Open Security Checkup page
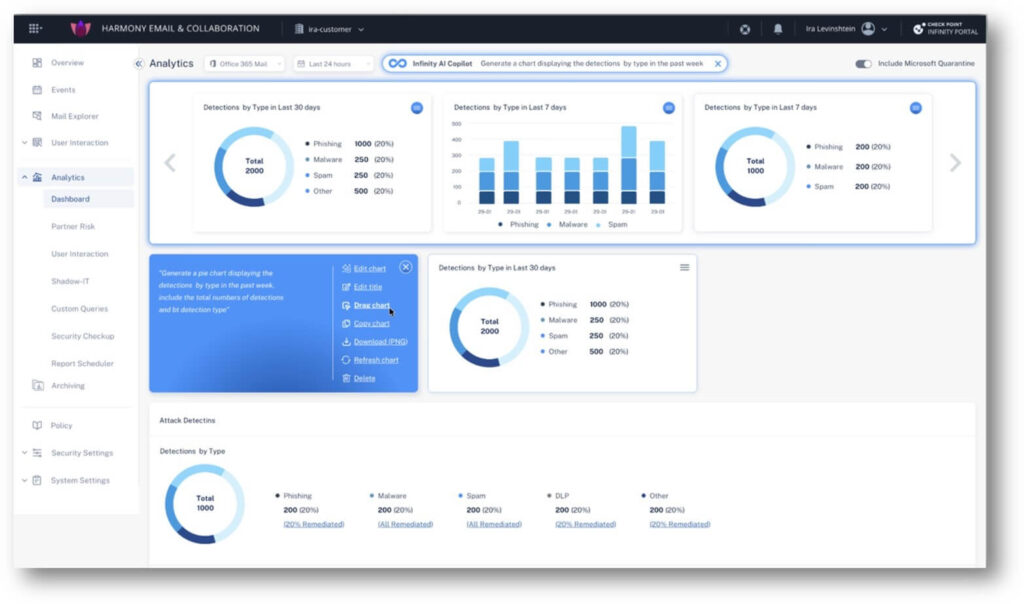 (x=83, y=336)
